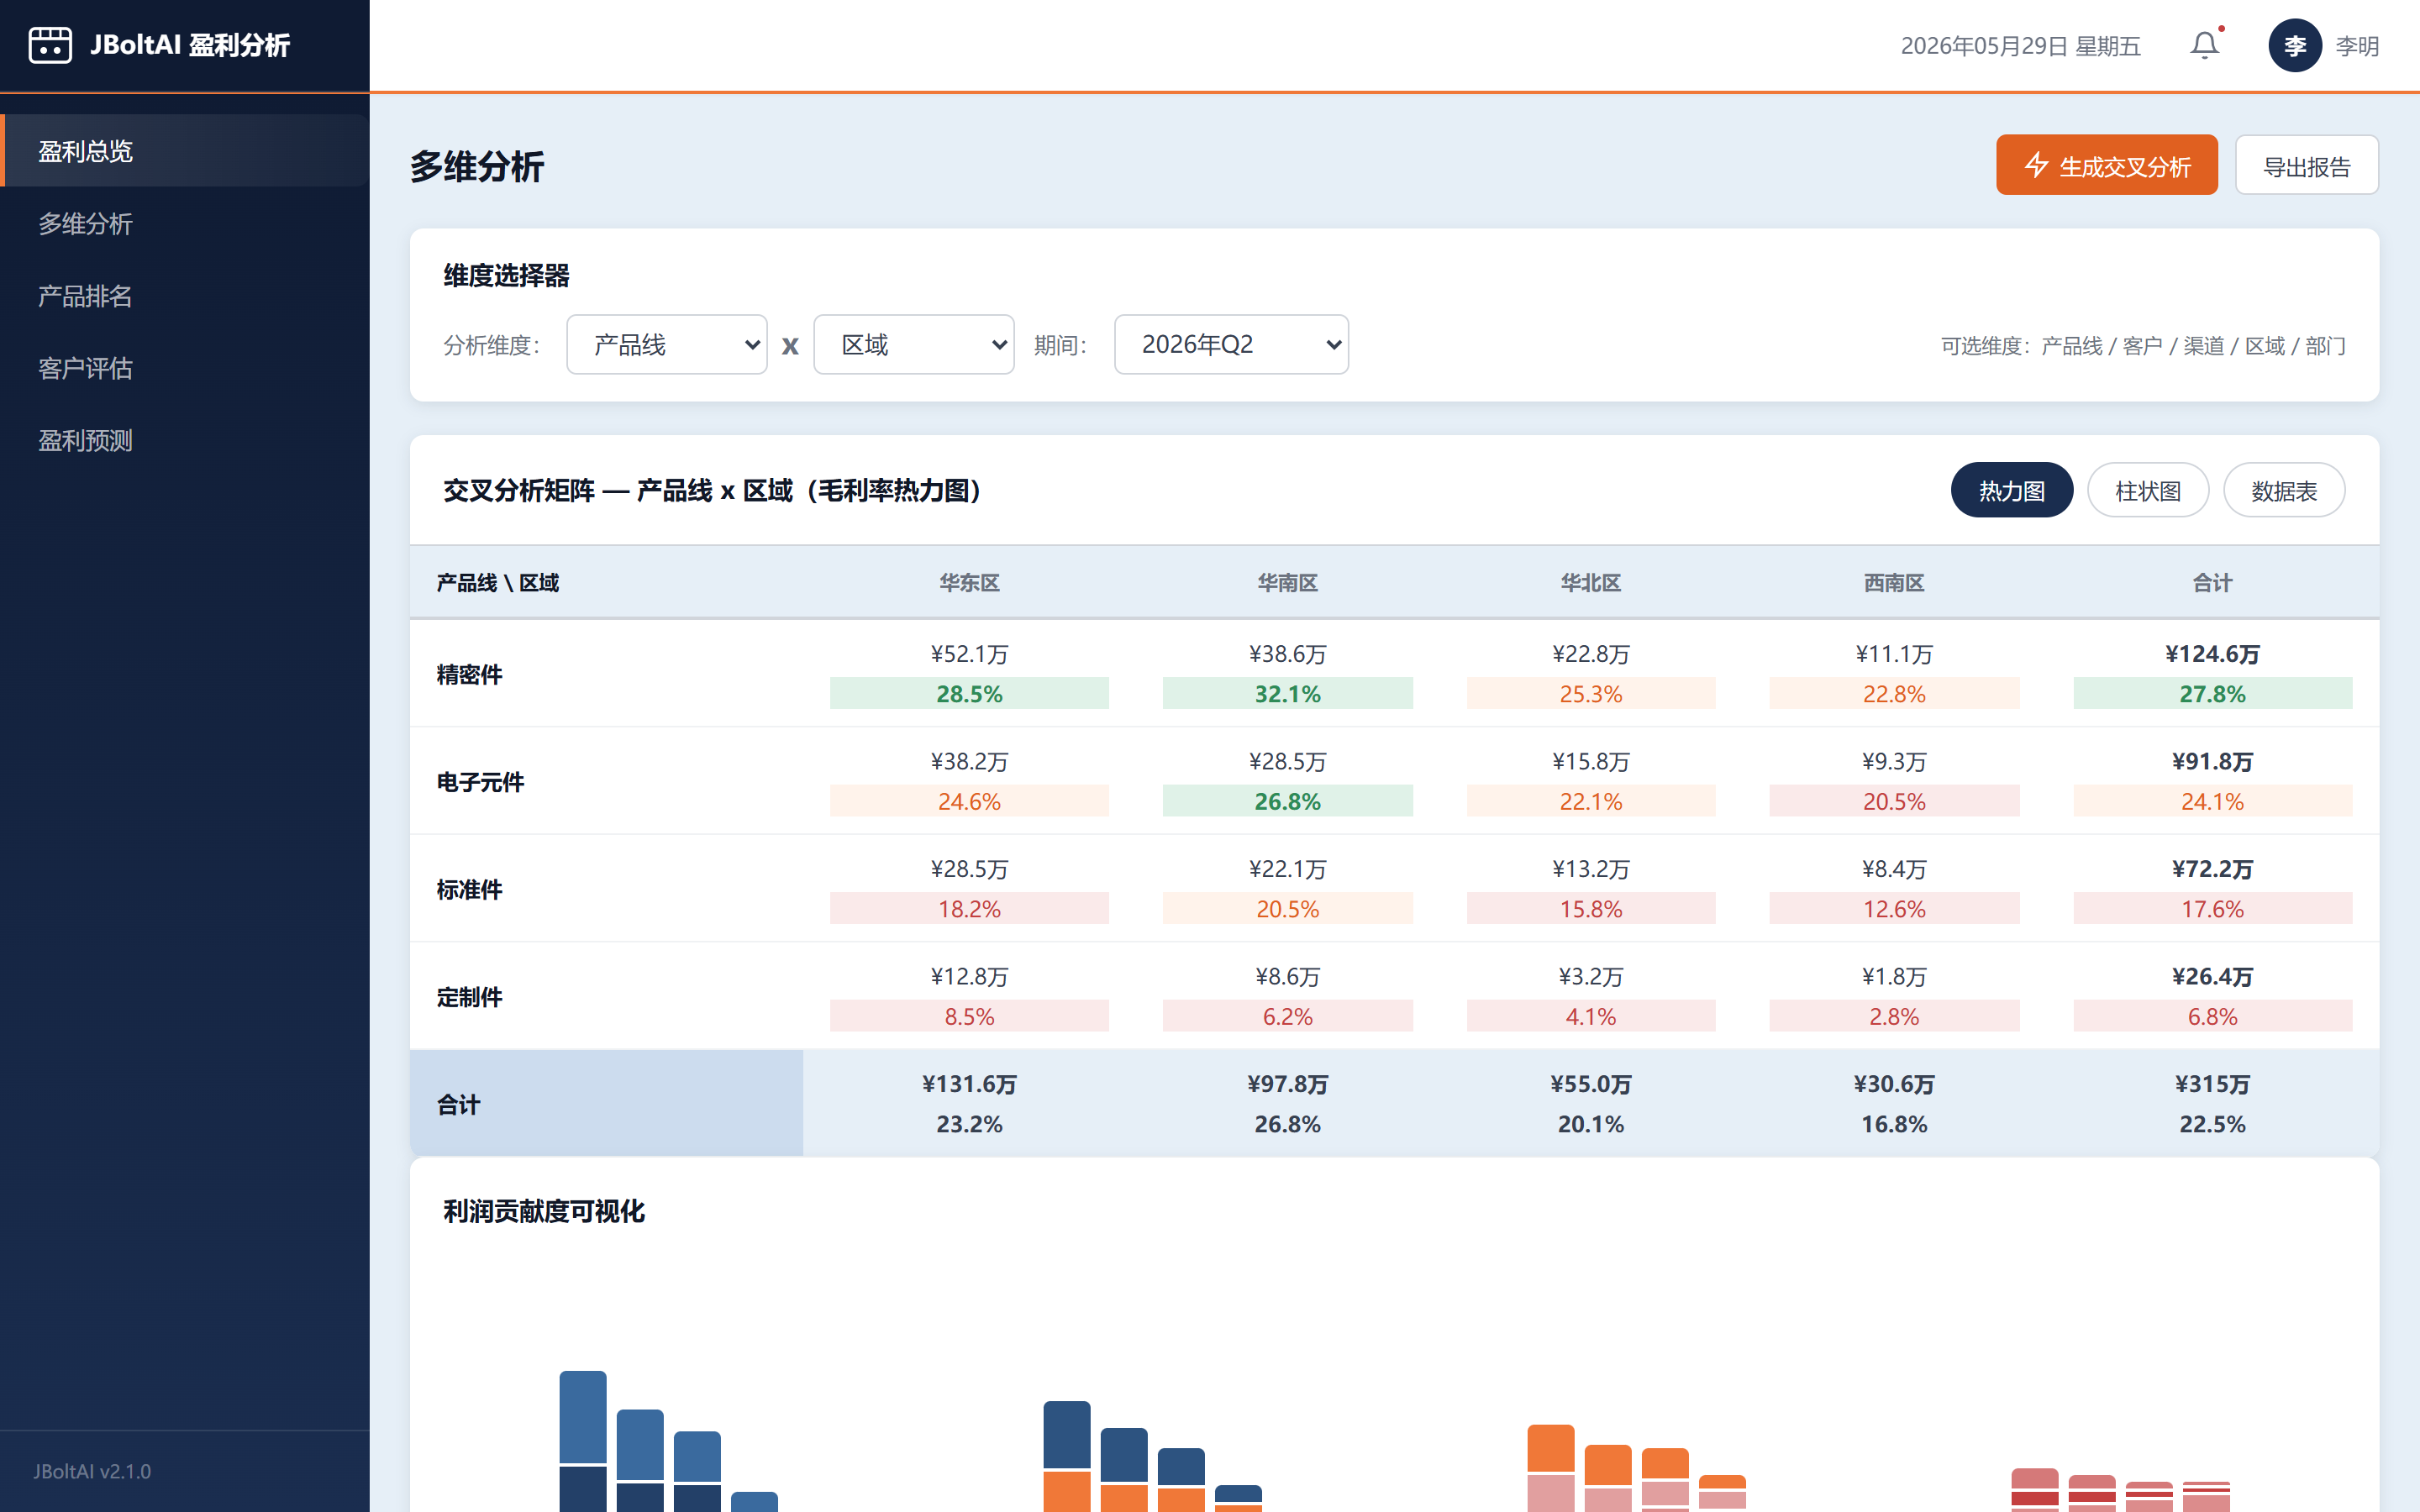Viewport: 2420px width, 1512px height.
Task: Open 产品排名 in the sidebar
Action: pos(185,295)
